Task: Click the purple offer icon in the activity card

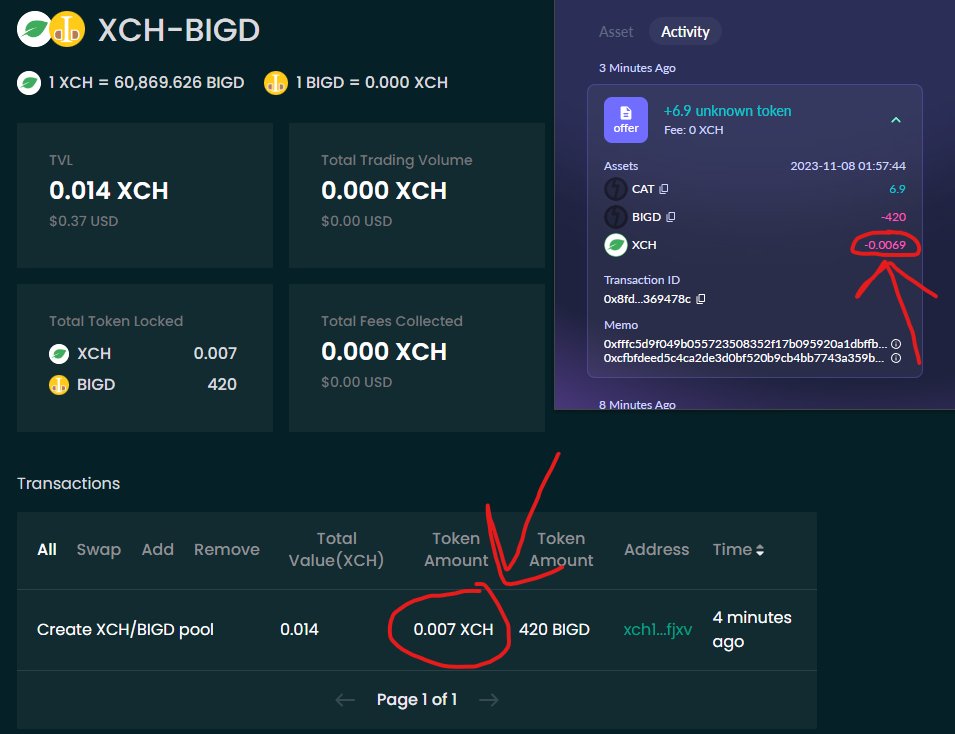Action: pos(626,120)
